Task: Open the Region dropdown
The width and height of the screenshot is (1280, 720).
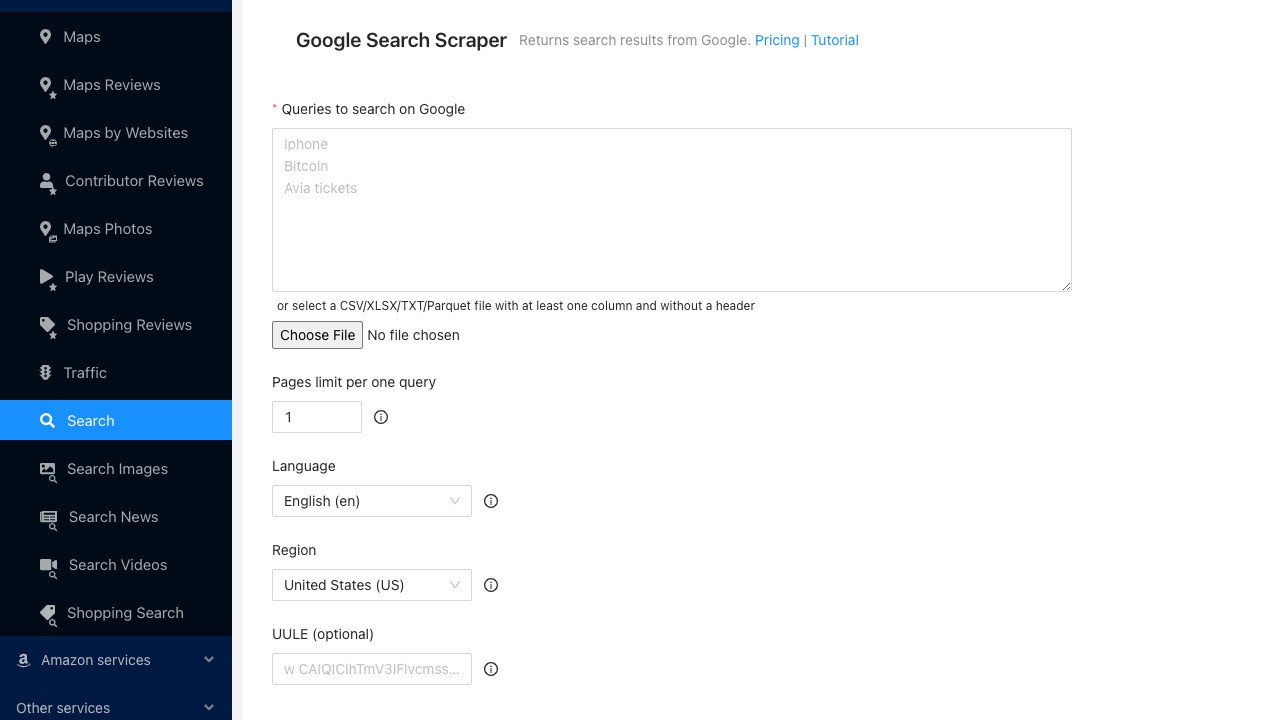Action: (x=371, y=585)
